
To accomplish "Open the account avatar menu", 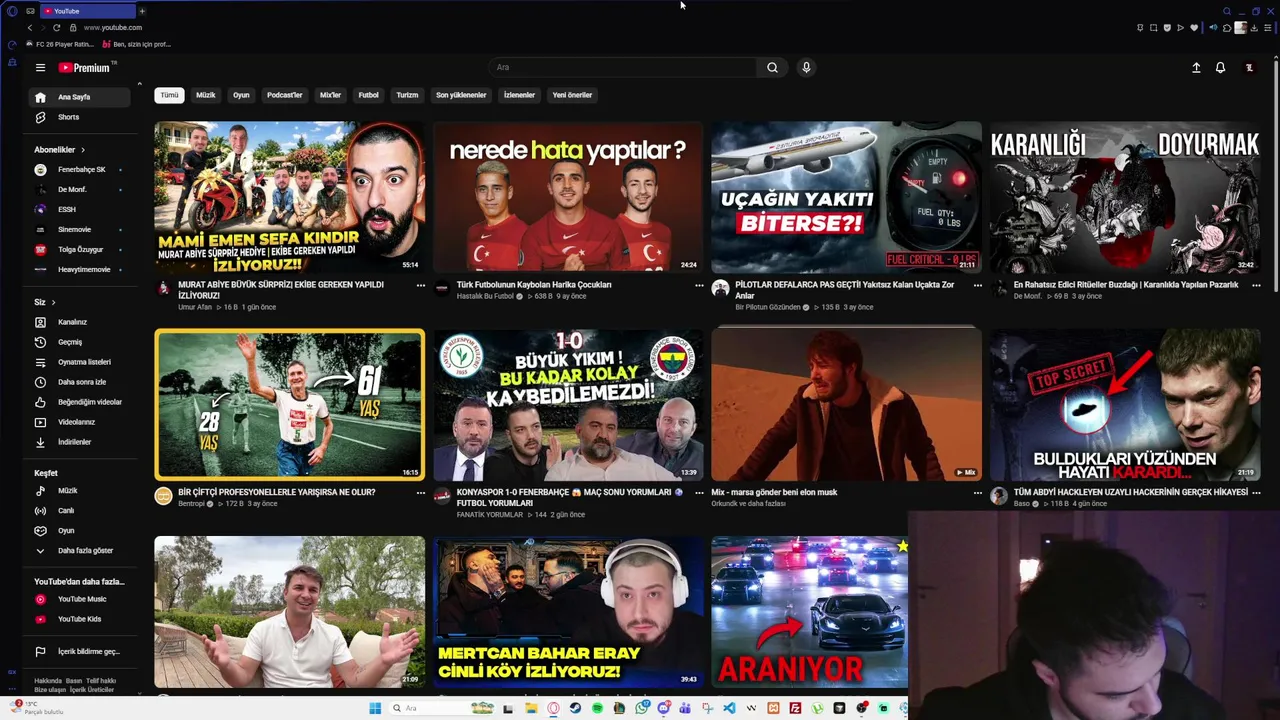I will click(1249, 68).
